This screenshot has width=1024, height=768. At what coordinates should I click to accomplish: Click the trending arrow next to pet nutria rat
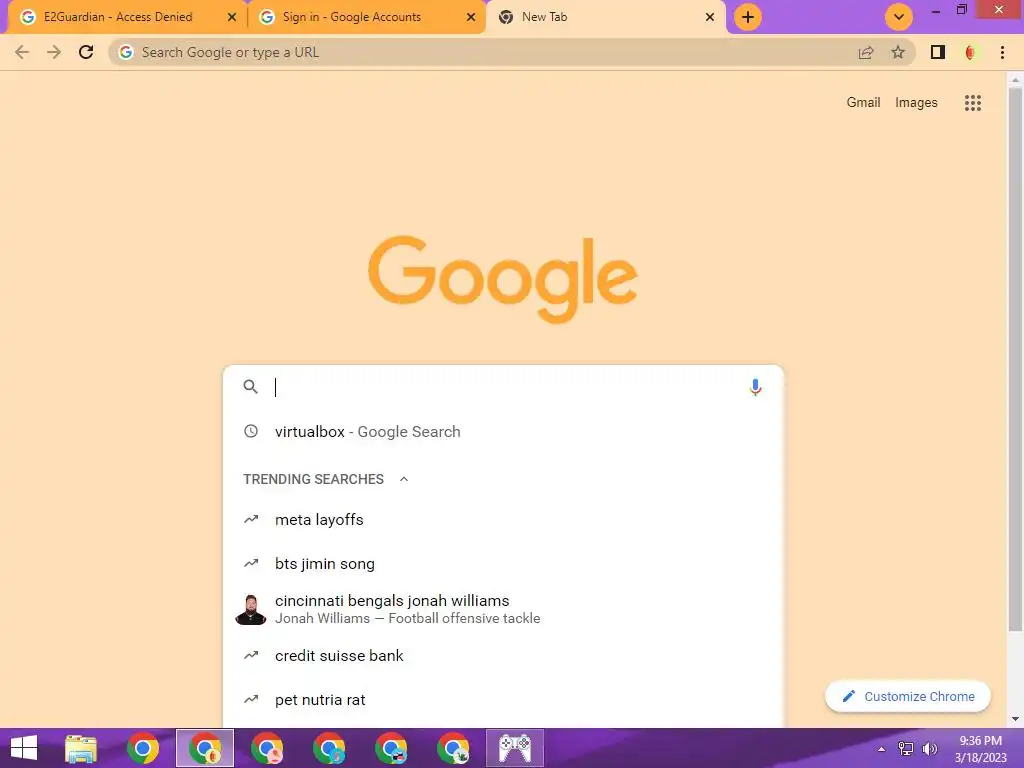(251, 699)
